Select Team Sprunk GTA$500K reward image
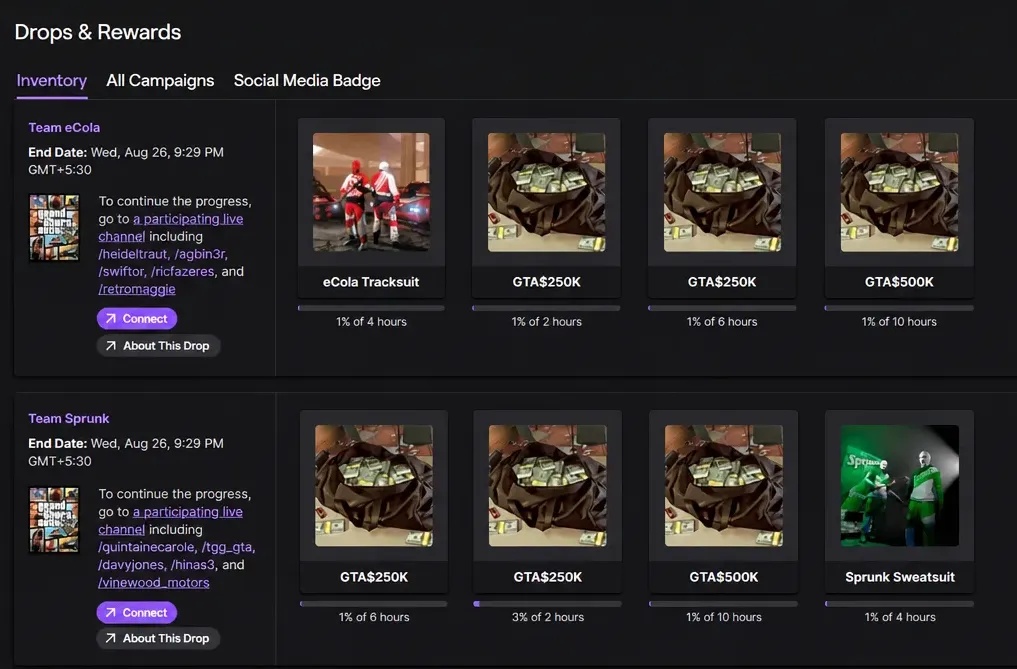This screenshot has height=669, width=1017. tap(724, 485)
